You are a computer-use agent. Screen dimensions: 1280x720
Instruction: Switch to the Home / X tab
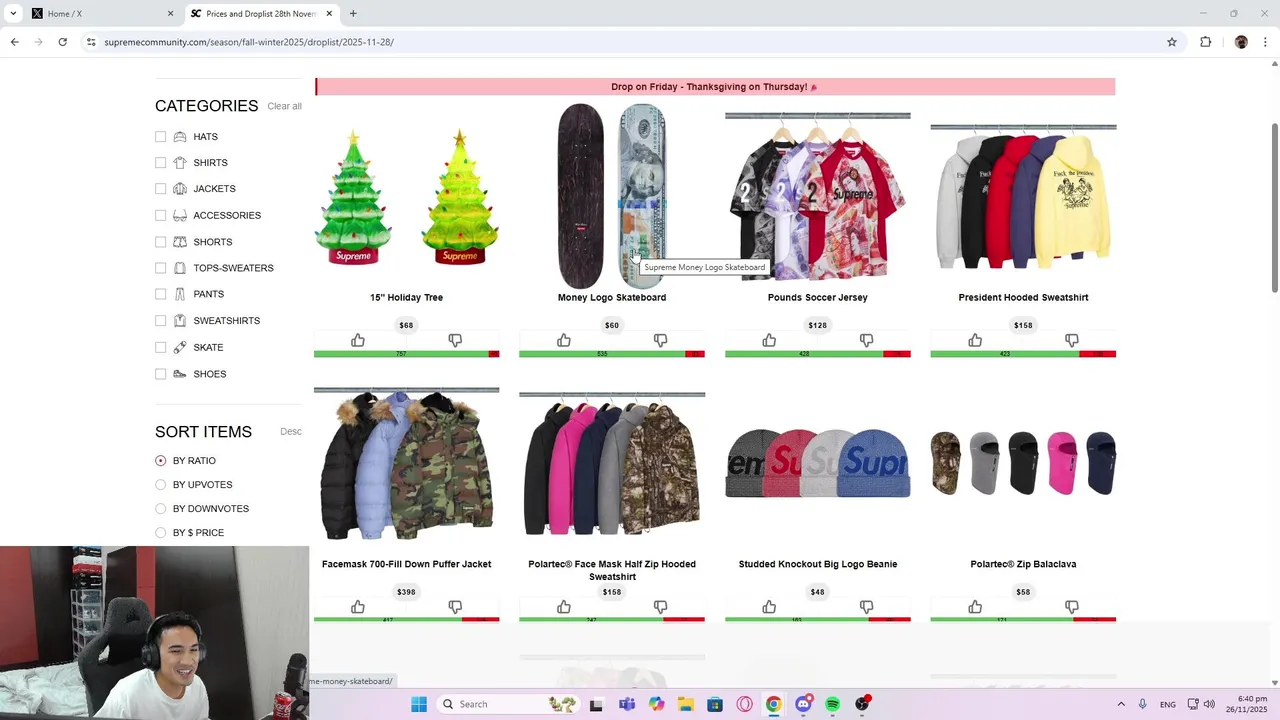pos(100,14)
